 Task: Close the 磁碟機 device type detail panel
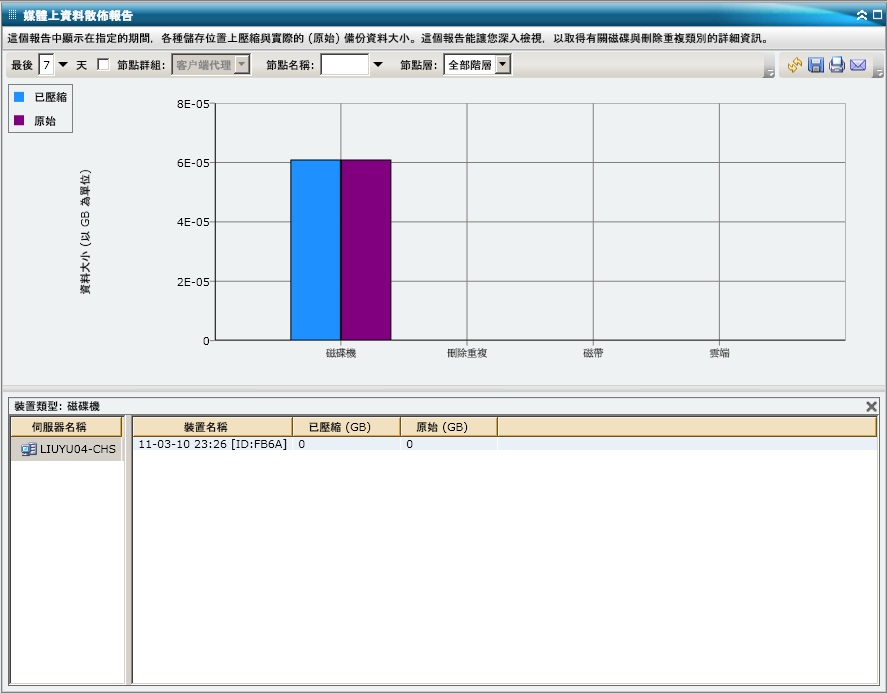click(x=871, y=406)
